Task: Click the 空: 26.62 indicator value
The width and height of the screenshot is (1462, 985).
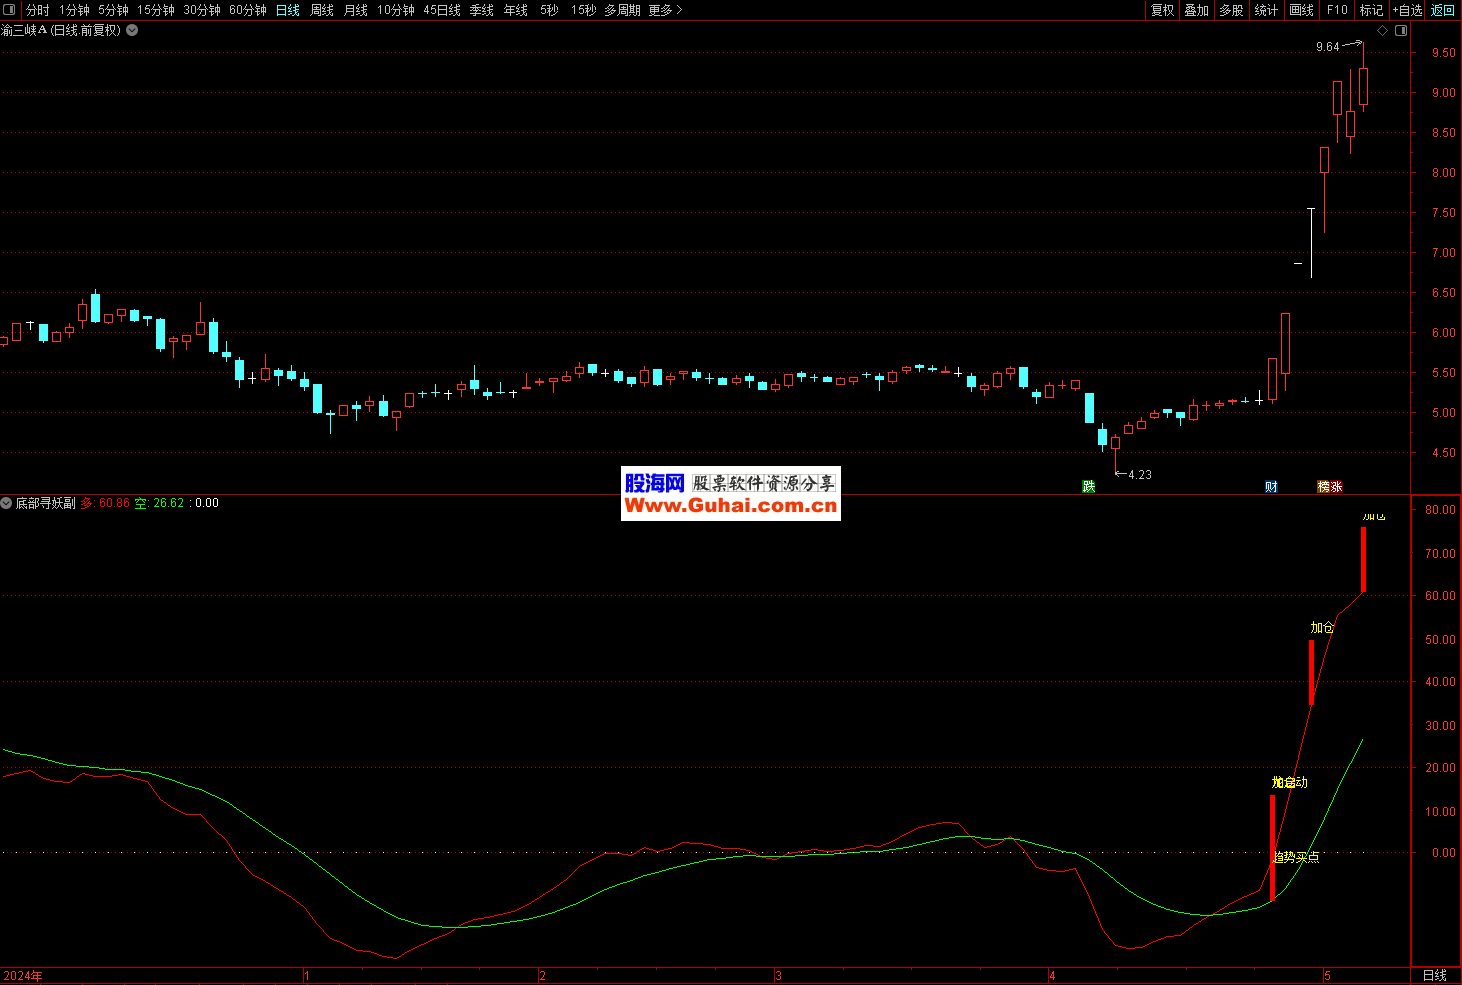Action: click(x=159, y=503)
